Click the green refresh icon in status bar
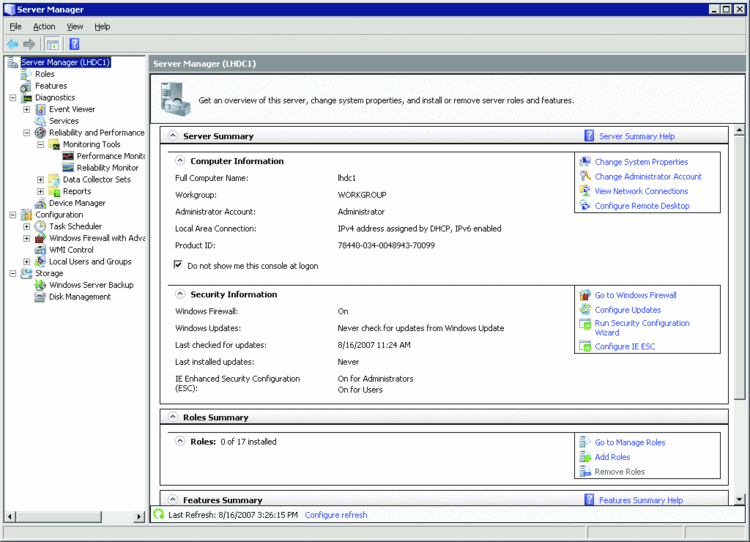This screenshot has width=750, height=542. click(158, 514)
